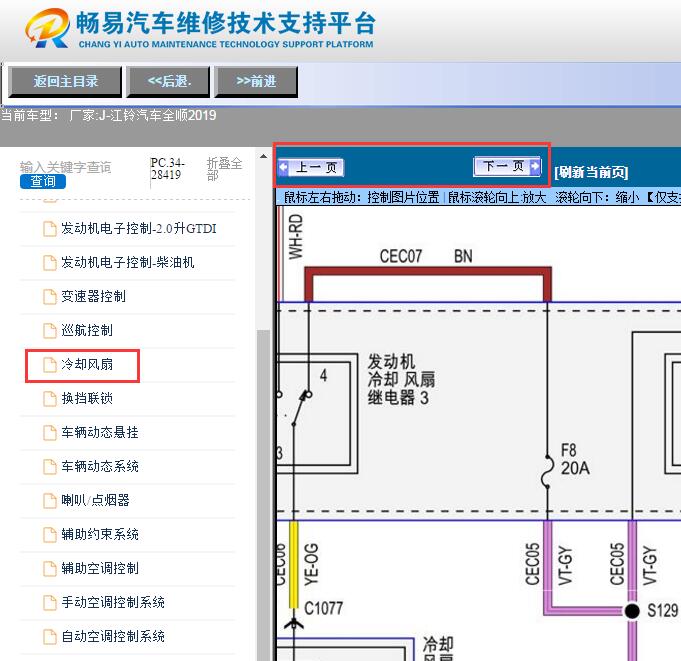Image resolution: width=681 pixels, height=661 pixels.
Task: Click the WH-RD wire label
Action: click(x=296, y=237)
